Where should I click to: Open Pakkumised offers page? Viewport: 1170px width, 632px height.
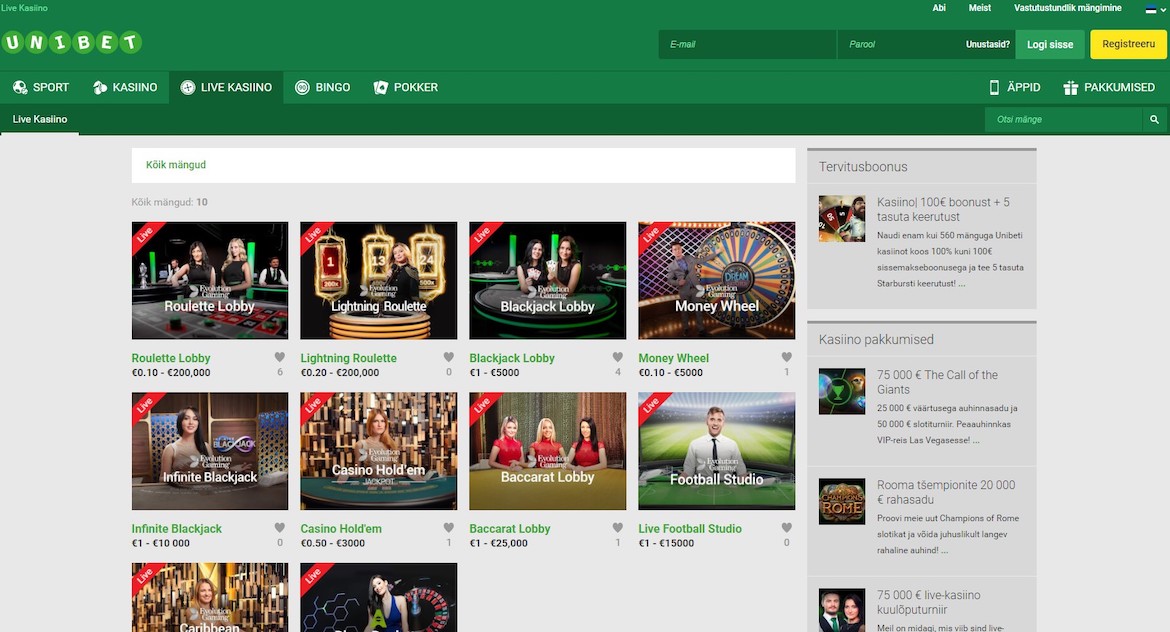click(1110, 87)
